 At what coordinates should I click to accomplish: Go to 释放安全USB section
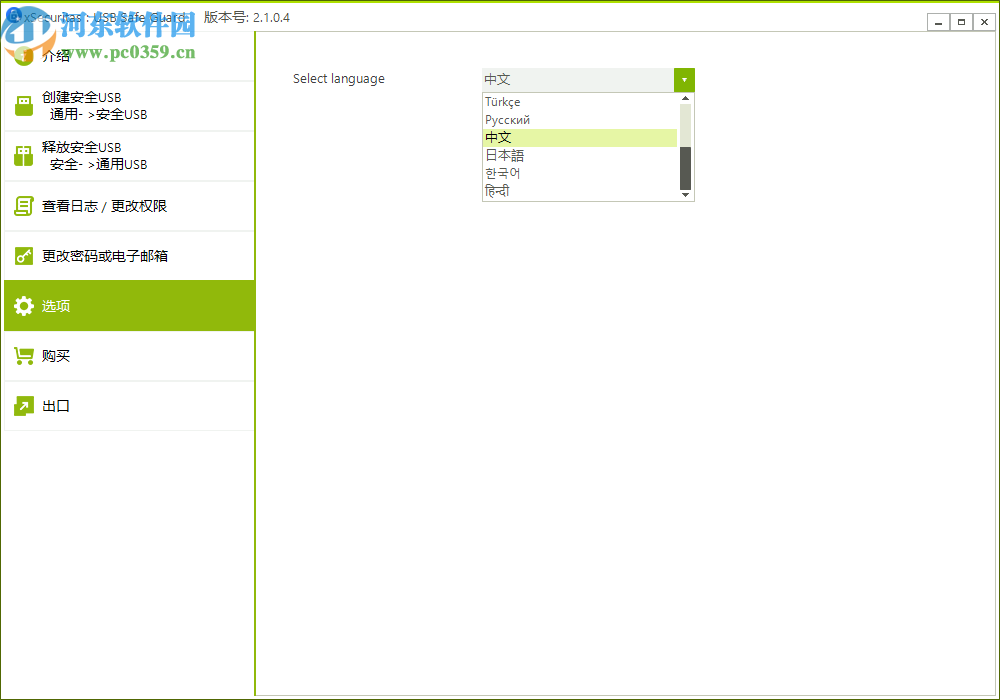click(x=129, y=156)
